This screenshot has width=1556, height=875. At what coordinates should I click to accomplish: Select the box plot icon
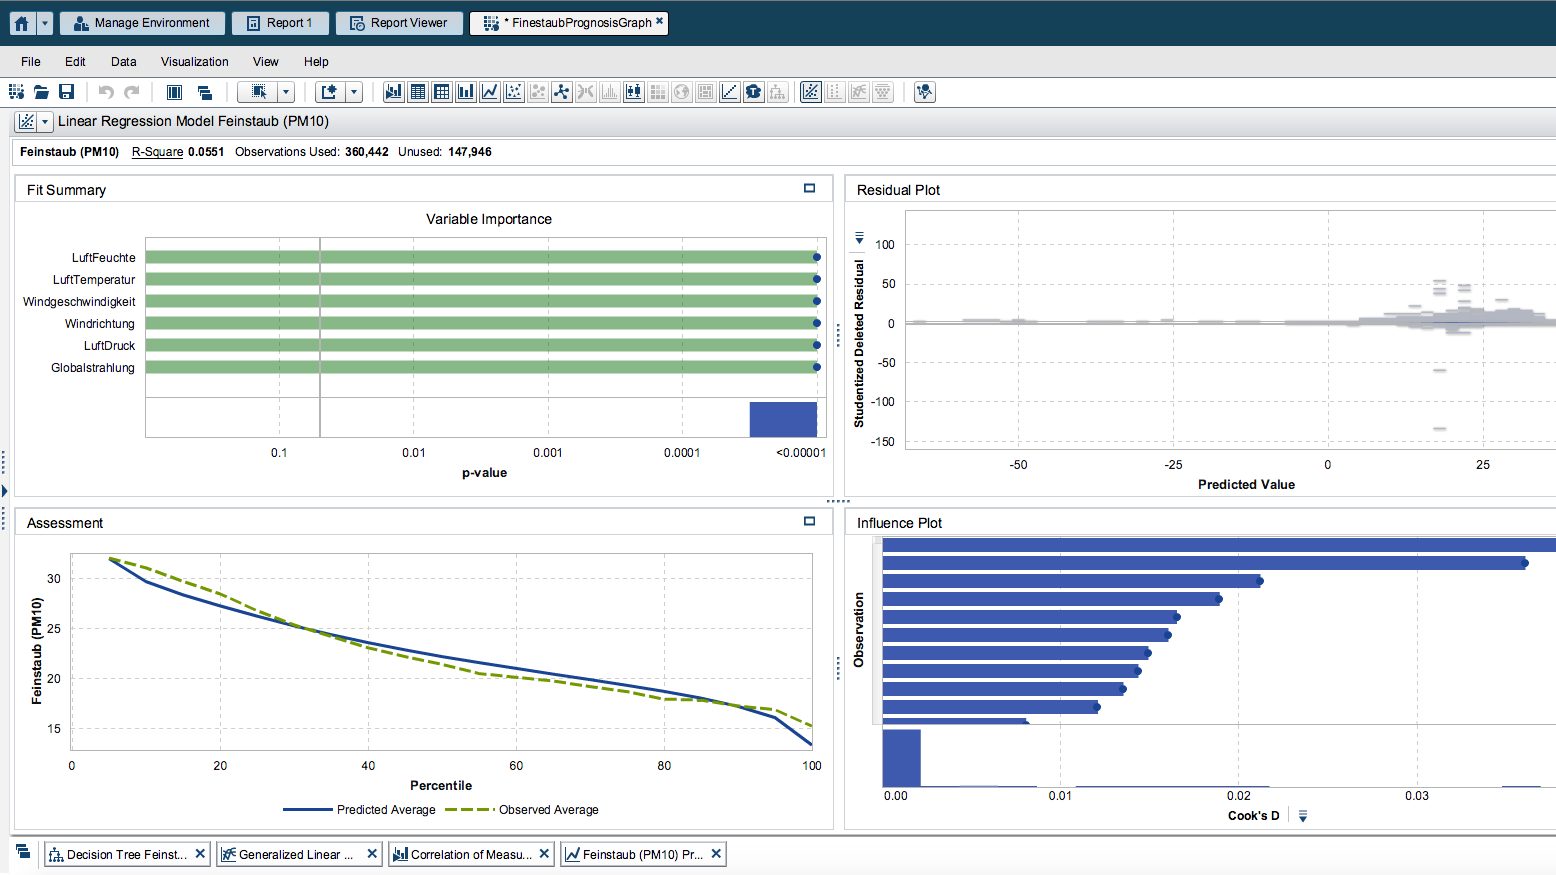pyautogui.click(x=634, y=92)
